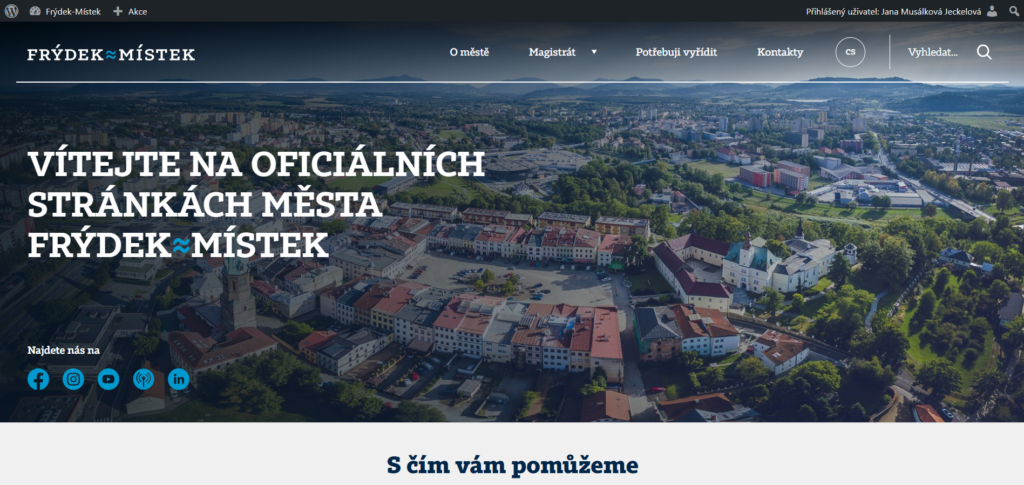Select the Kontakty menu item
Screen dimensions: 1024x485
tap(780, 52)
